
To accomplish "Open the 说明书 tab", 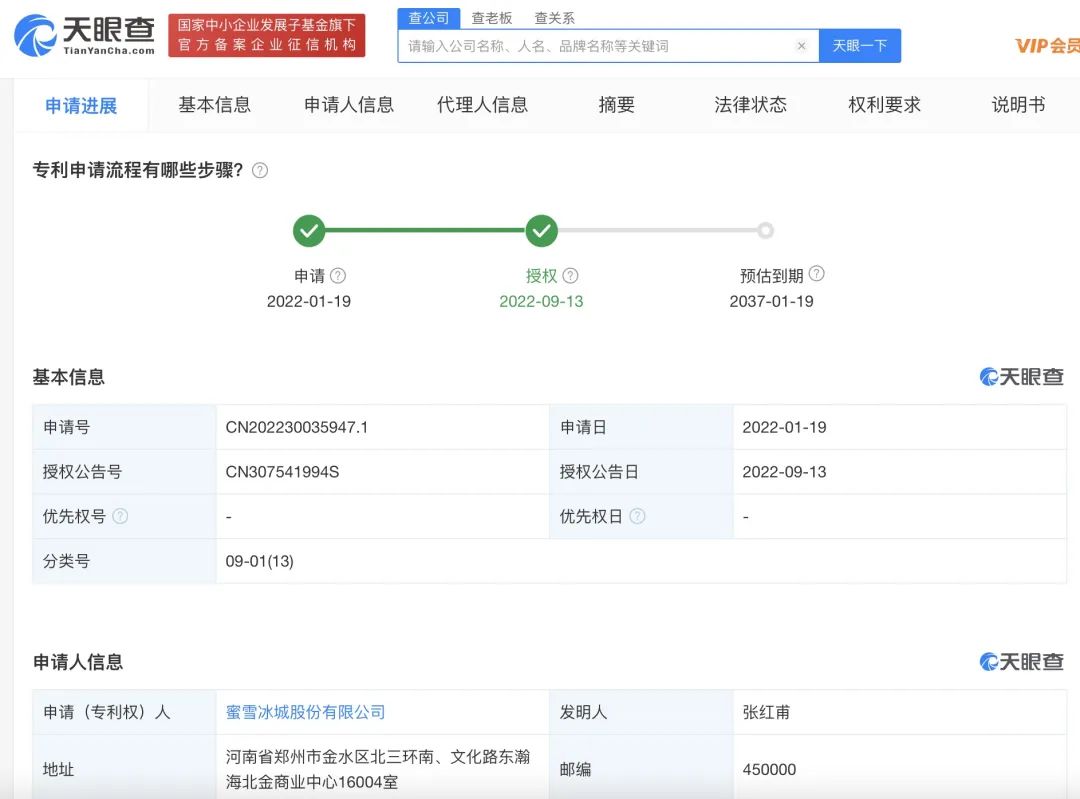I will [x=1018, y=105].
